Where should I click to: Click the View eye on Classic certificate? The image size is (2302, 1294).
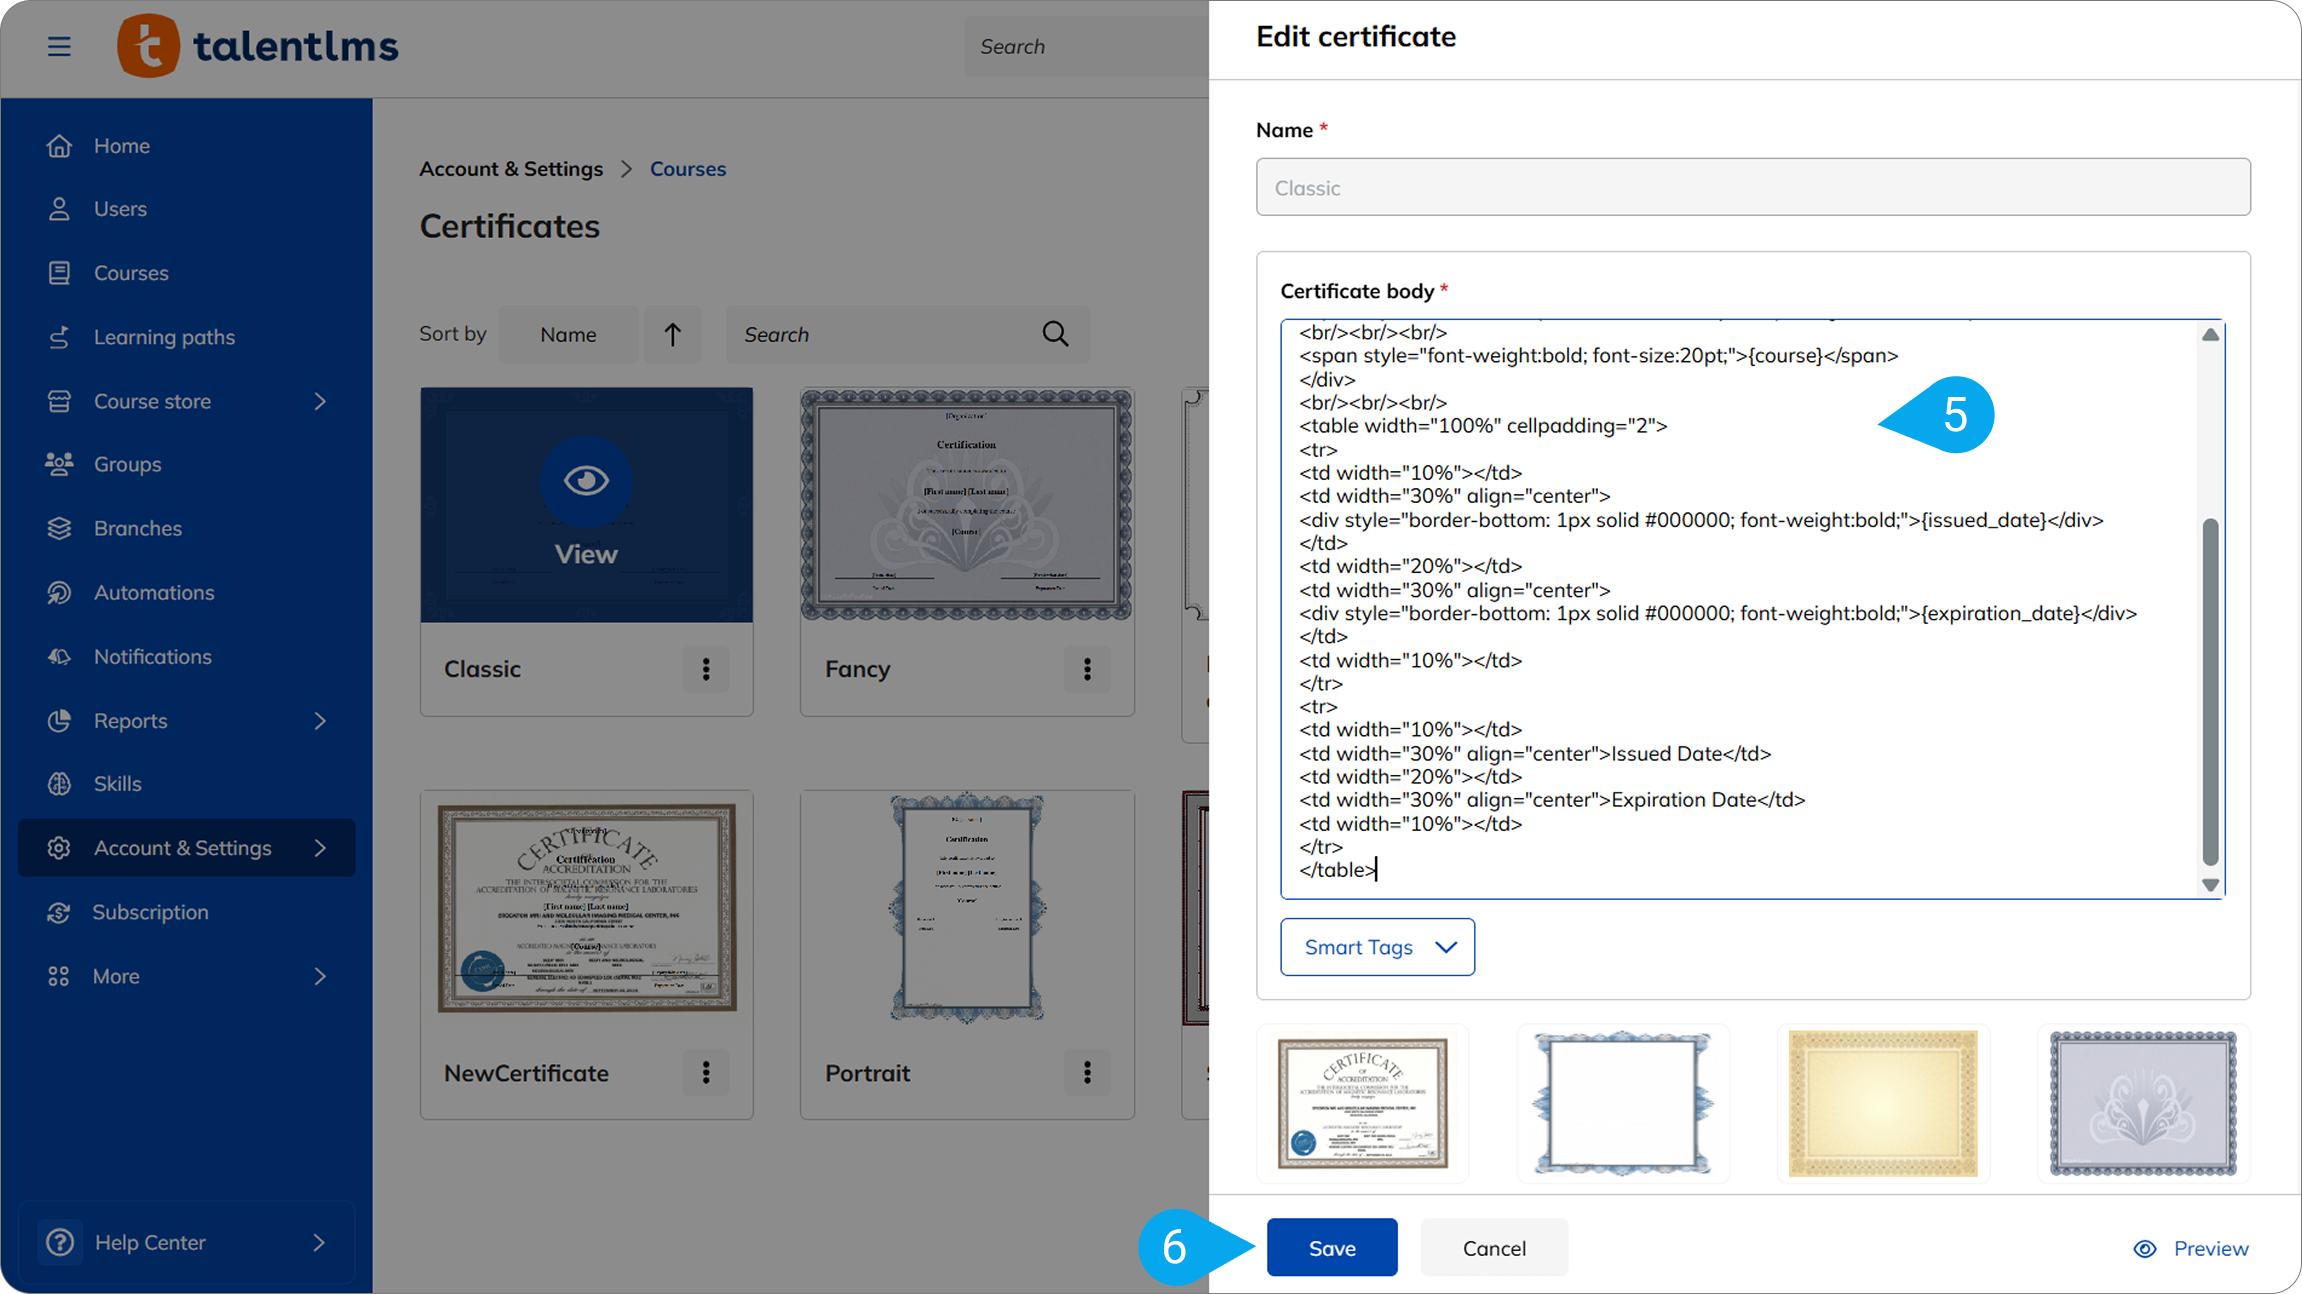(586, 482)
